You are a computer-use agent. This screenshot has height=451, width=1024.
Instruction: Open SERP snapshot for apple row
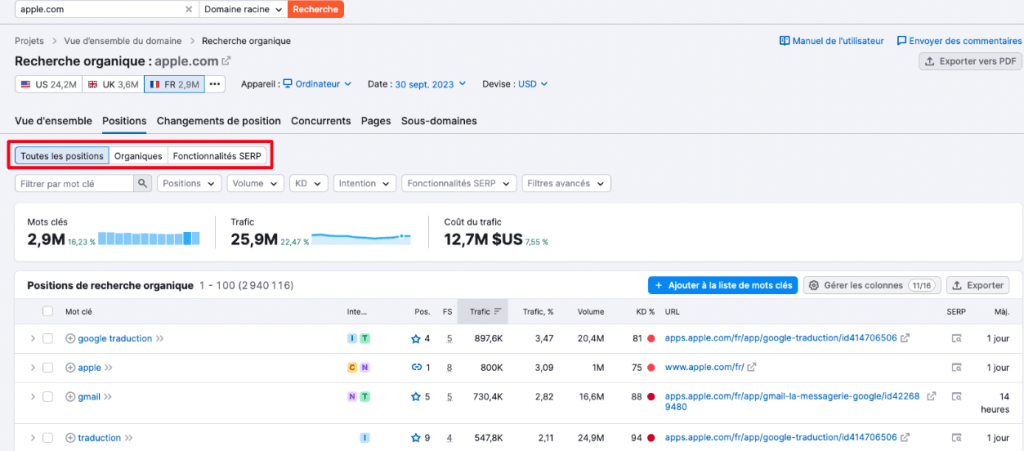pyautogui.click(x=957, y=367)
